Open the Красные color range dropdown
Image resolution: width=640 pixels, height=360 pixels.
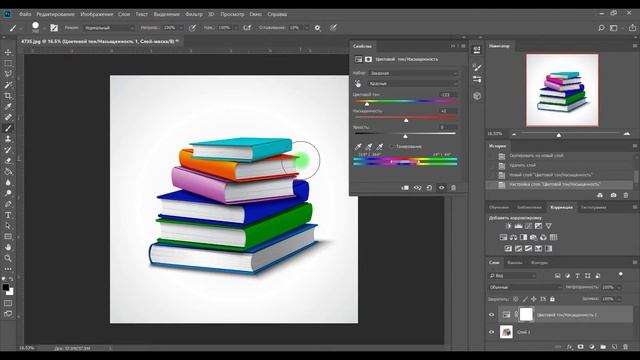pyautogui.click(x=413, y=84)
